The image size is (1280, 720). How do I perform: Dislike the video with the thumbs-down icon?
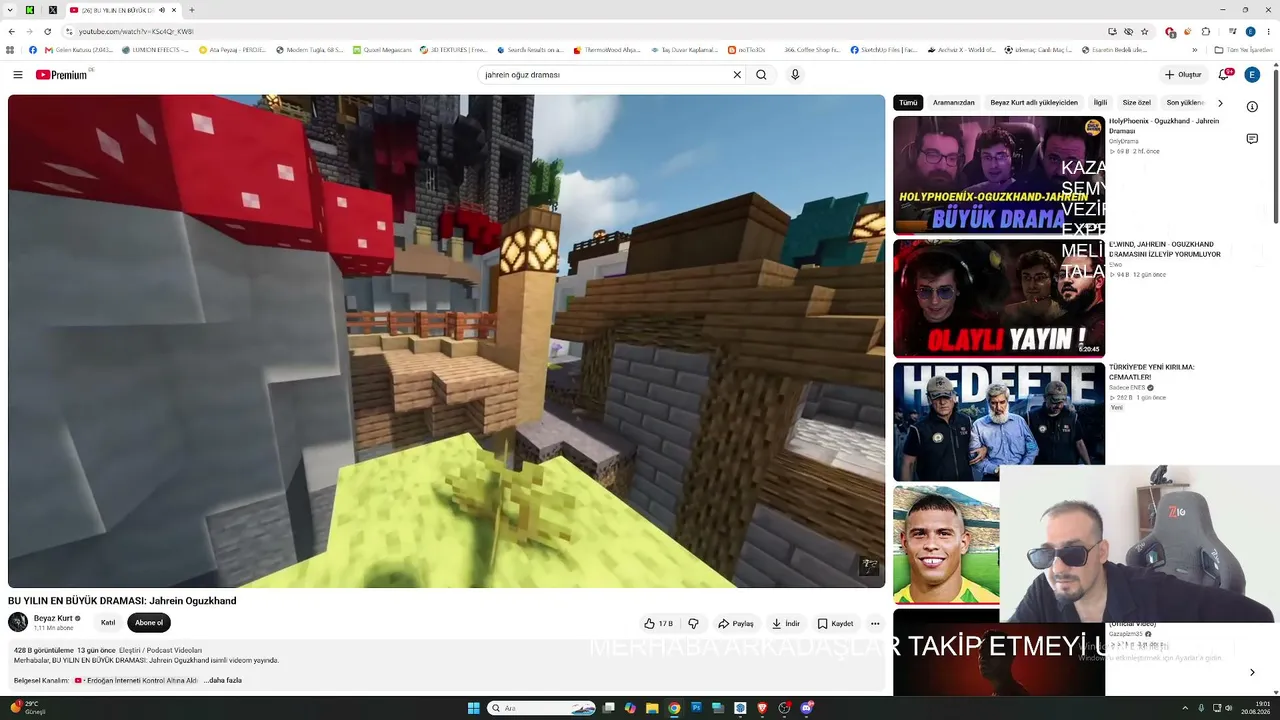[693, 623]
